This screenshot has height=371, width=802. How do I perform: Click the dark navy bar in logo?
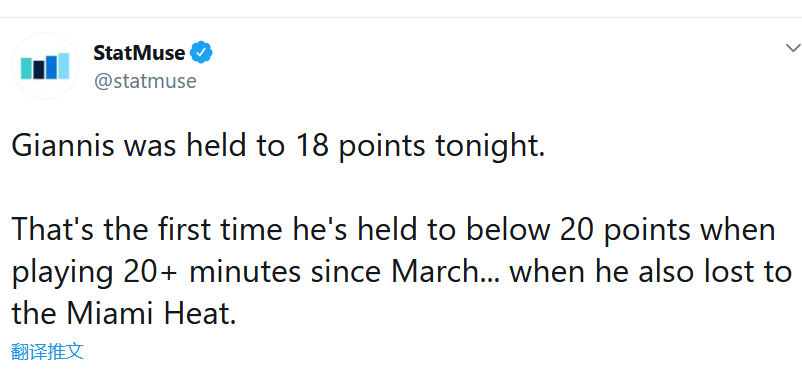pyautogui.click(x=39, y=70)
